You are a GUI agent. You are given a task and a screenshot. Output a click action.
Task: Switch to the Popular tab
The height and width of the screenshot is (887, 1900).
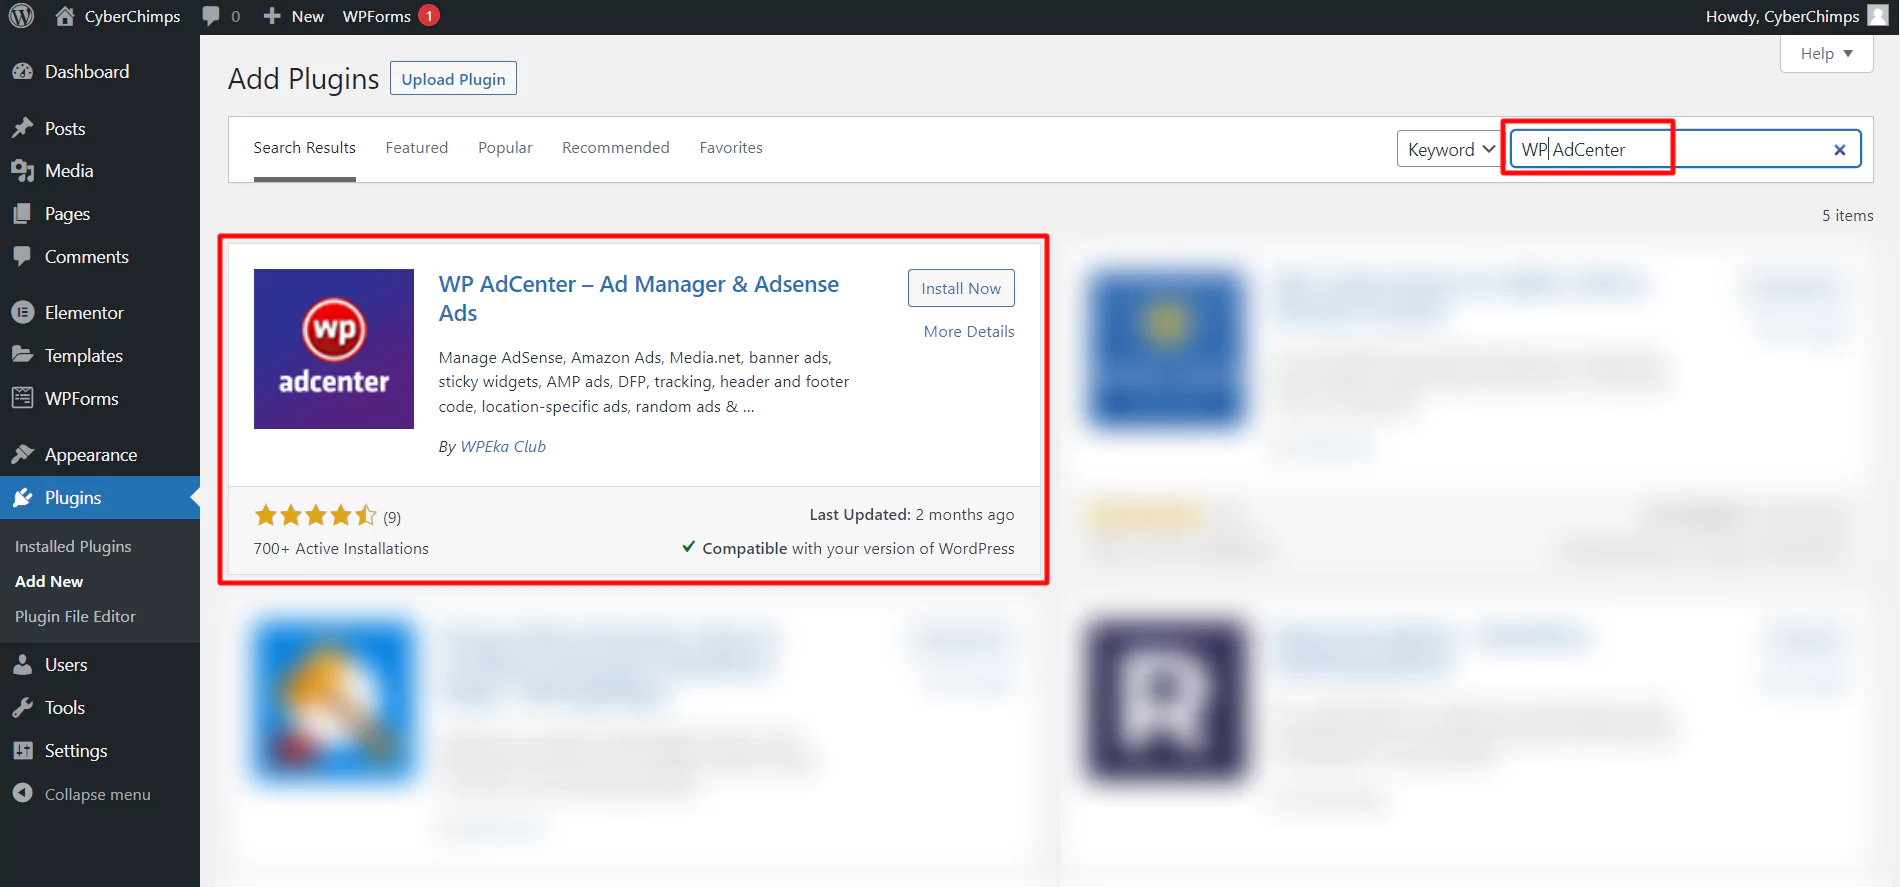click(x=505, y=148)
